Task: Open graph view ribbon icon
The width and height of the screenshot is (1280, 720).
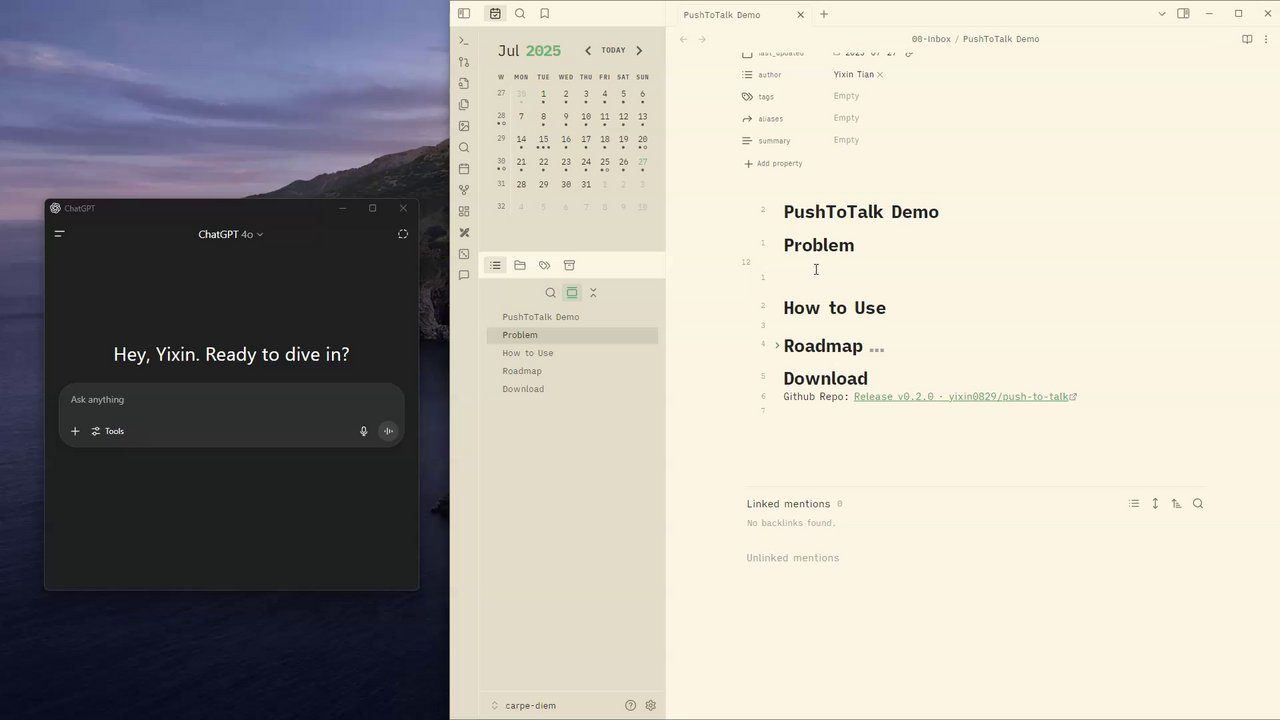Action: tap(464, 190)
